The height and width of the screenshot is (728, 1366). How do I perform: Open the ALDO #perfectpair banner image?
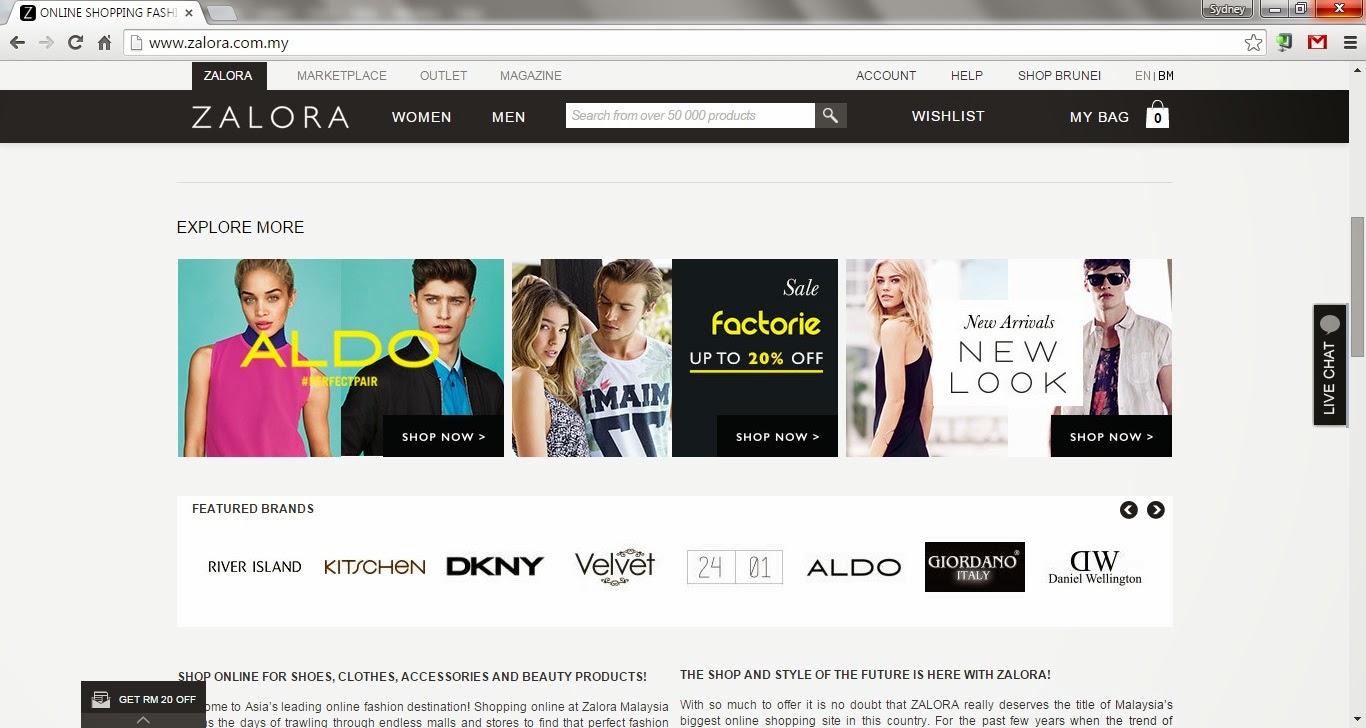(x=341, y=358)
